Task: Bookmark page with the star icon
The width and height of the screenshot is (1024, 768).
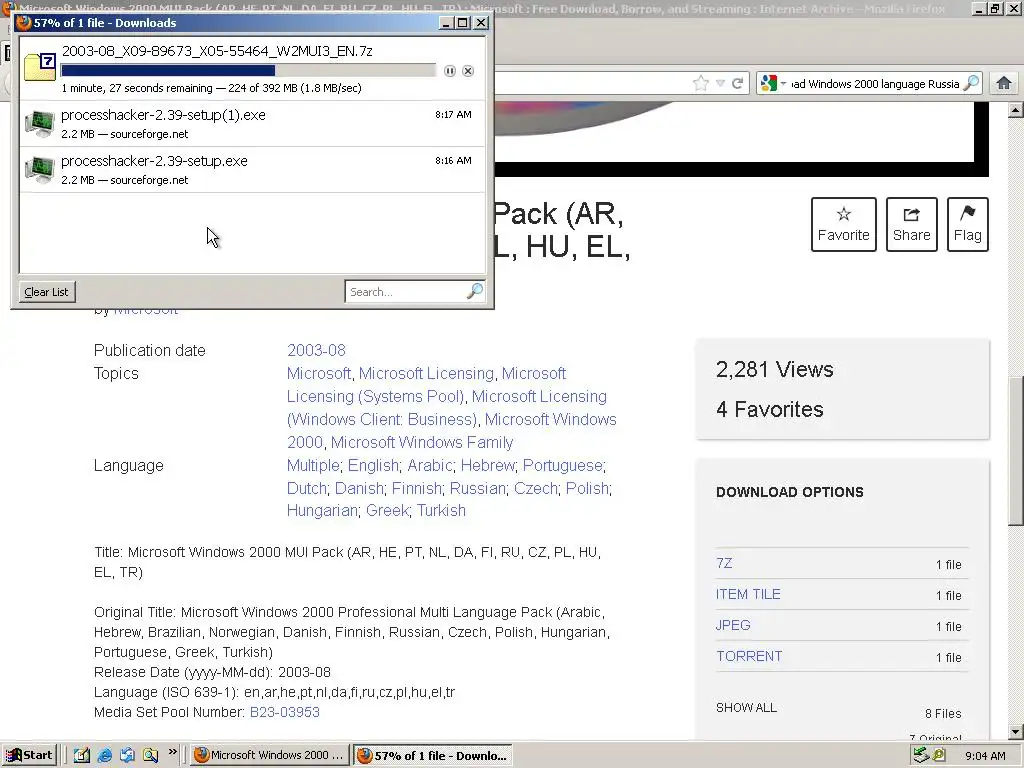Action: (x=701, y=84)
